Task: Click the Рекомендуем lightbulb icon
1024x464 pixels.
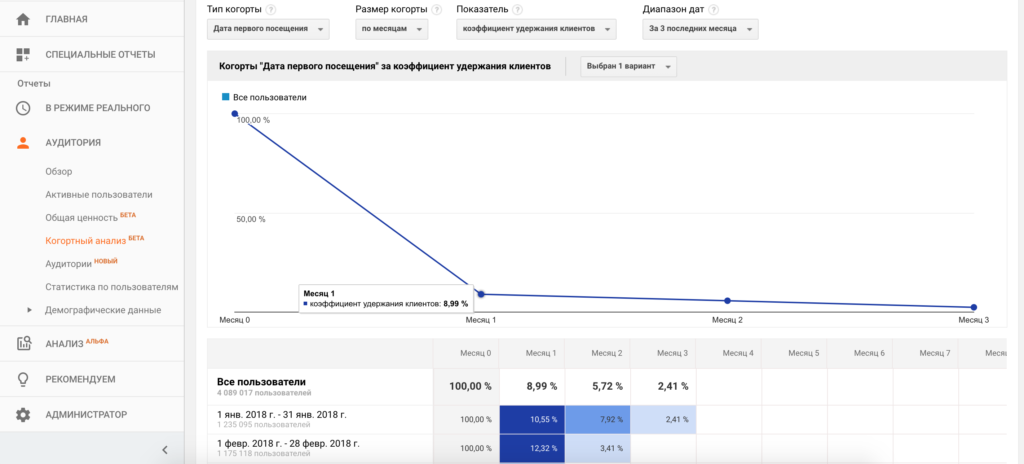Action: 23,379
